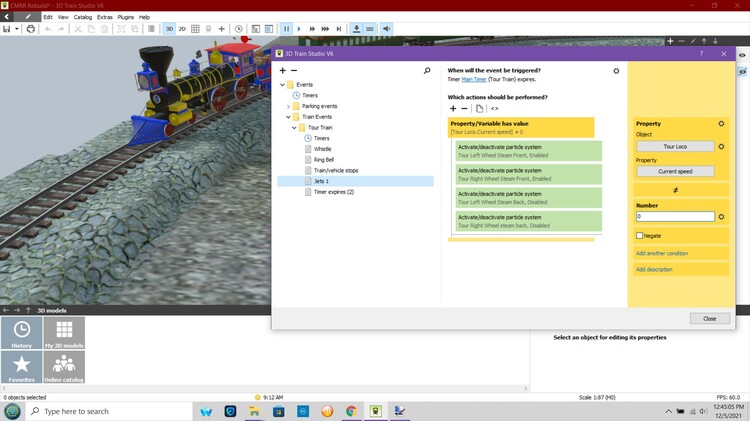Open trigger settings gear icon
Screen dimensions: 750x421
click(x=616, y=71)
